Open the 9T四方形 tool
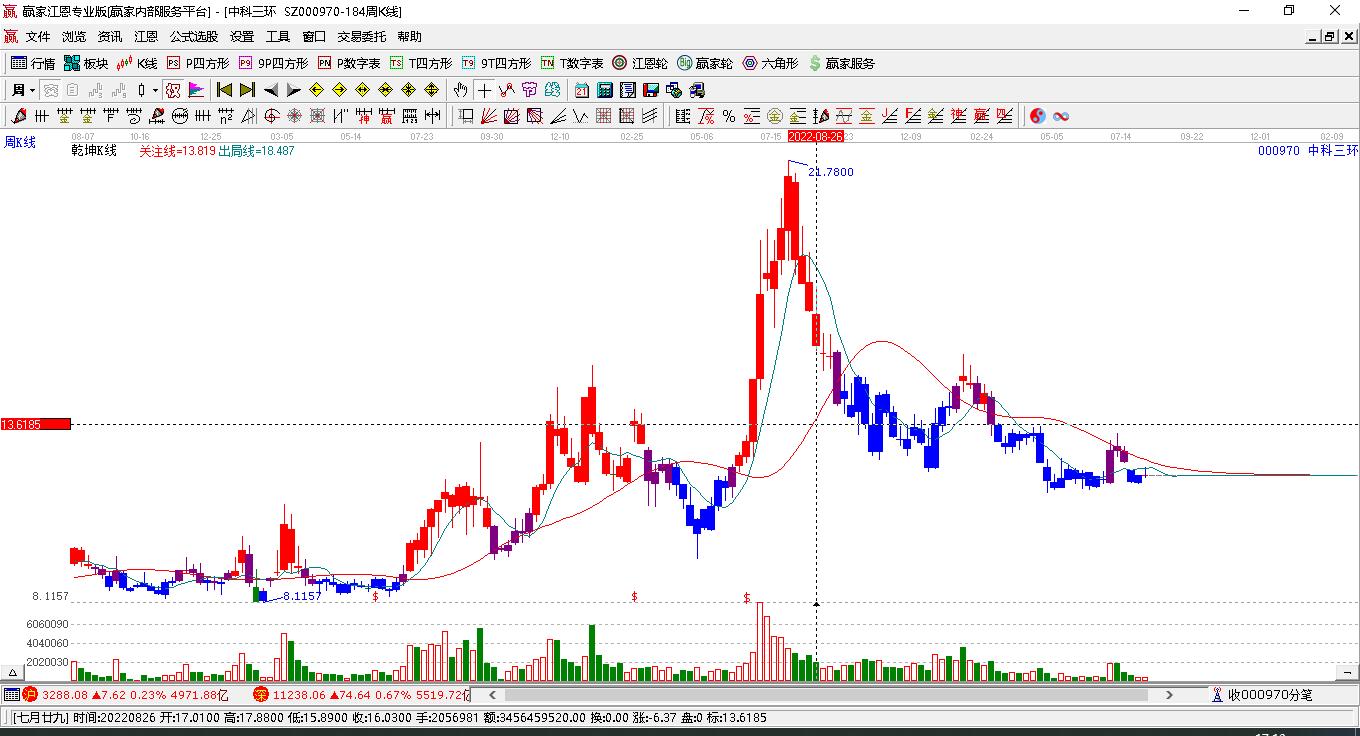 496,63
